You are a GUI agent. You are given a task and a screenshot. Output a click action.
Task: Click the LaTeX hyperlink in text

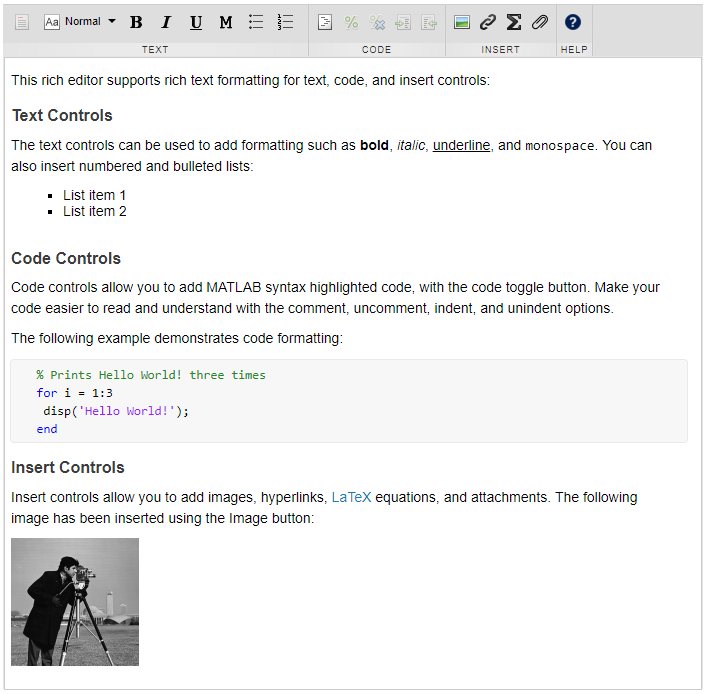pyautogui.click(x=351, y=497)
